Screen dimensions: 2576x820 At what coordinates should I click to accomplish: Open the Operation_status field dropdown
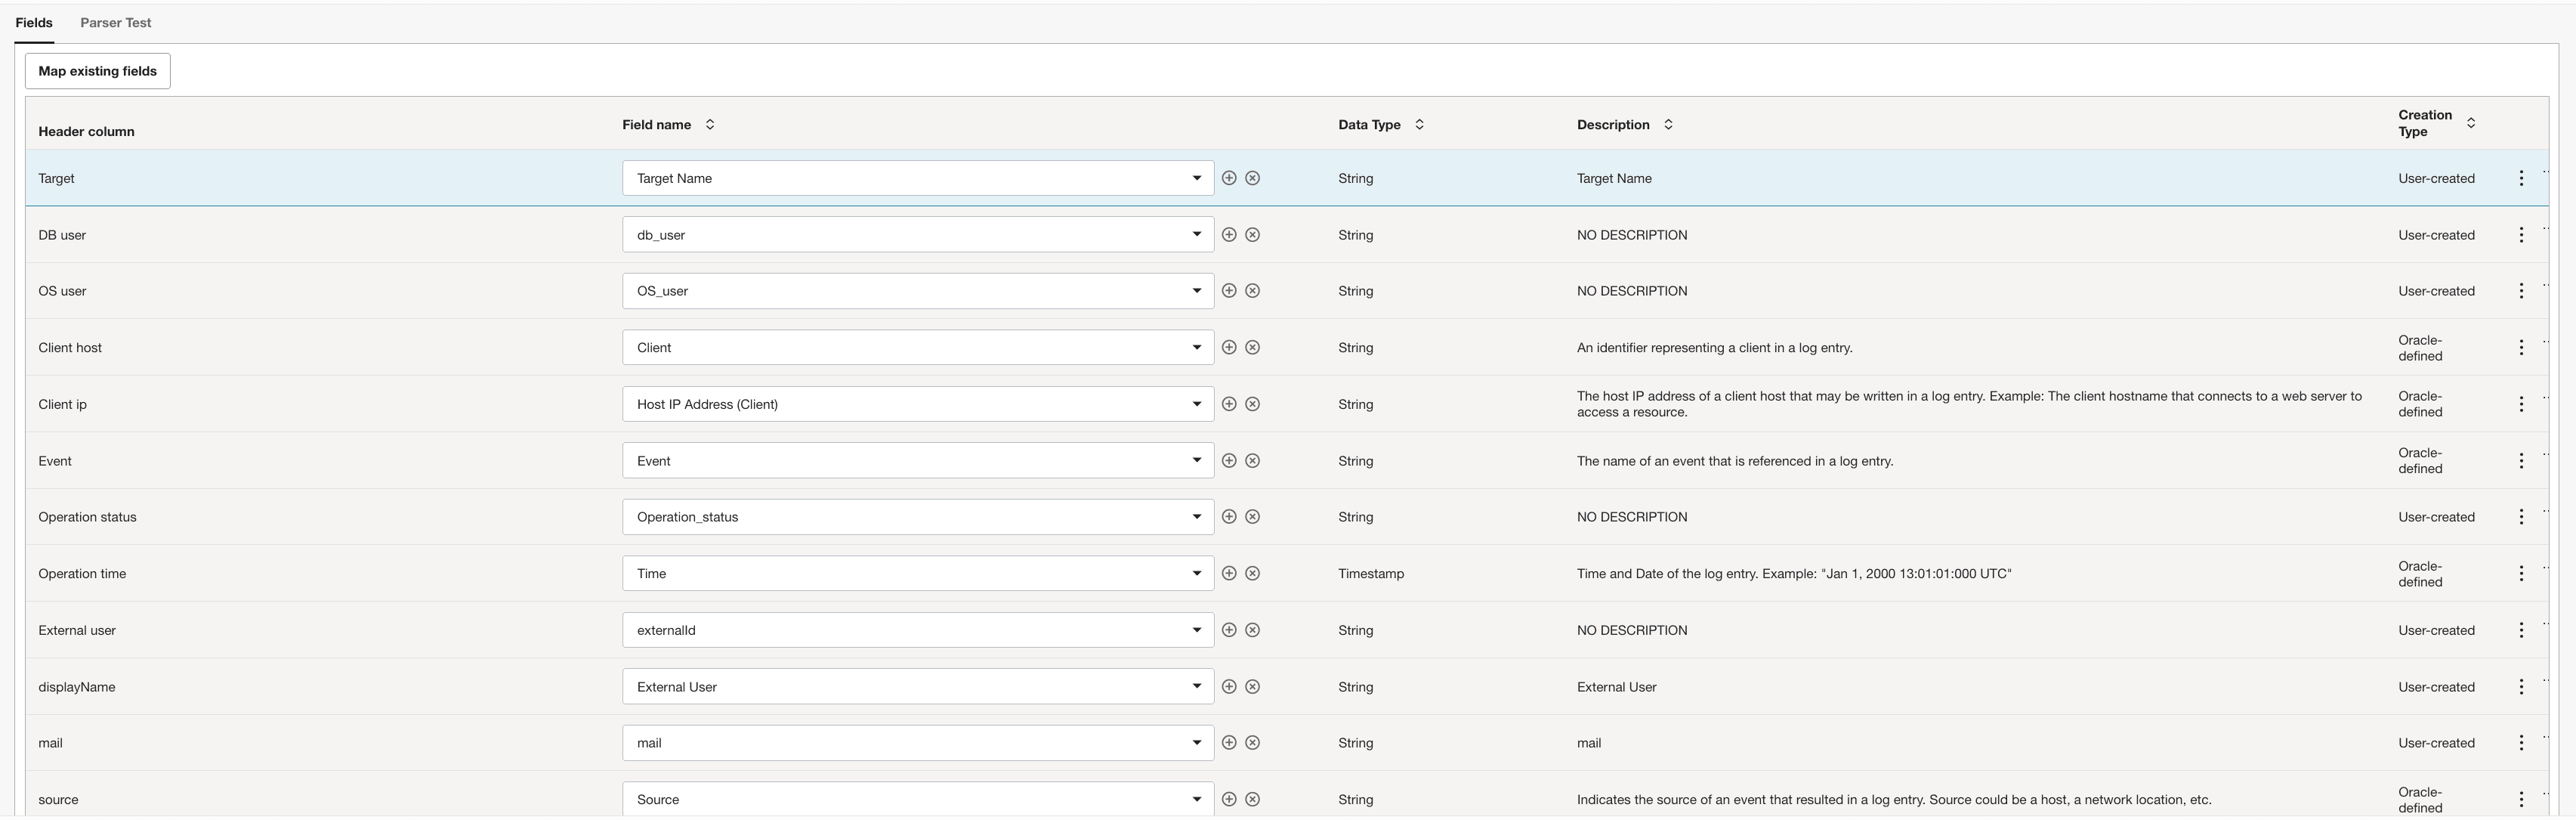[1196, 517]
